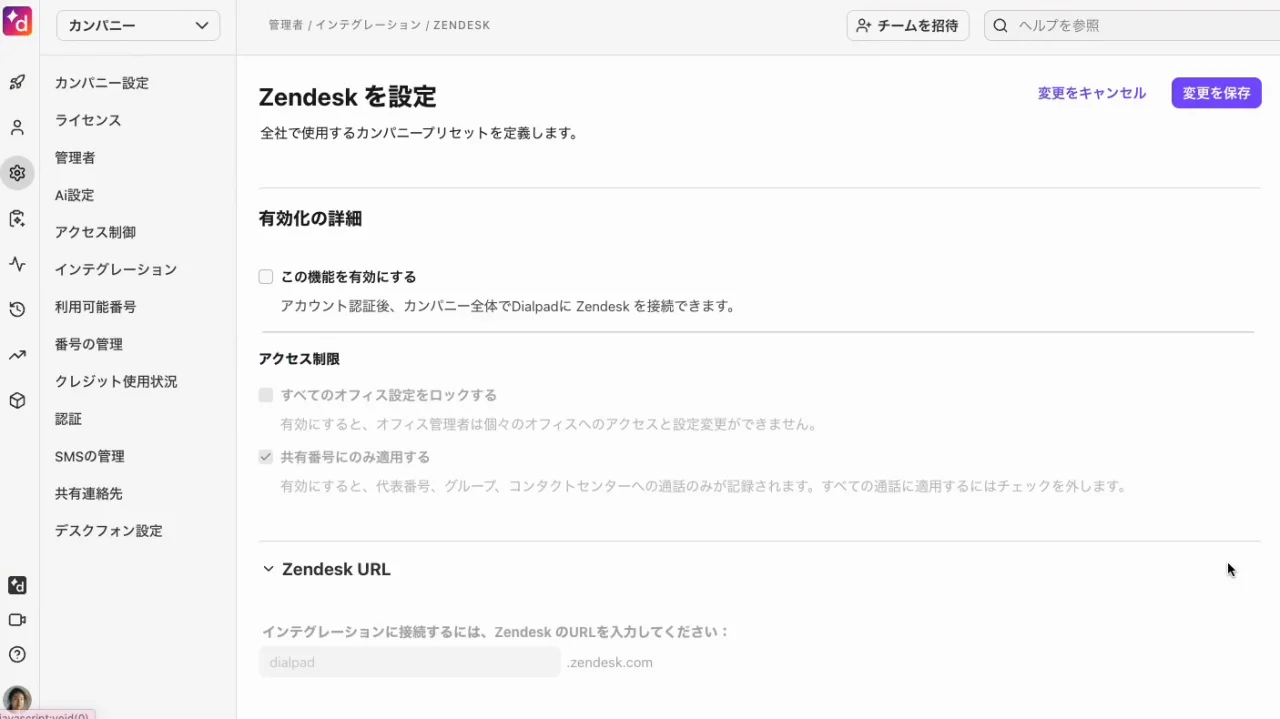Screen dimensions: 1280x719
Task: Click ZENDESK breadcrumb text
Action: point(461,25)
